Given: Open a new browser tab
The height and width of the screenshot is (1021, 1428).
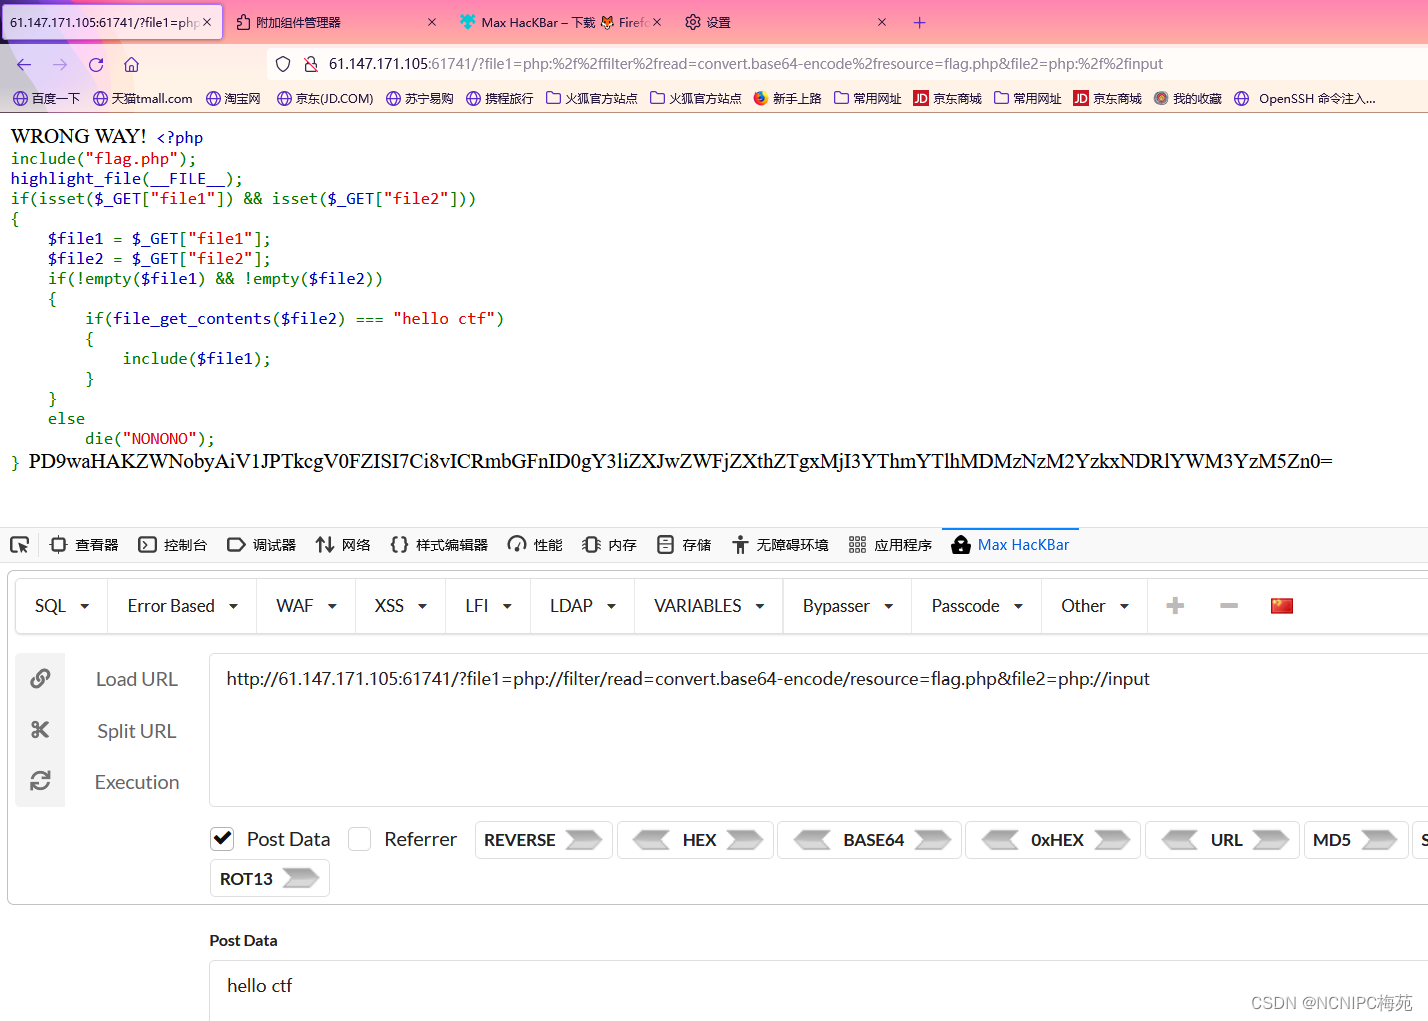Looking at the screenshot, I should 919,22.
